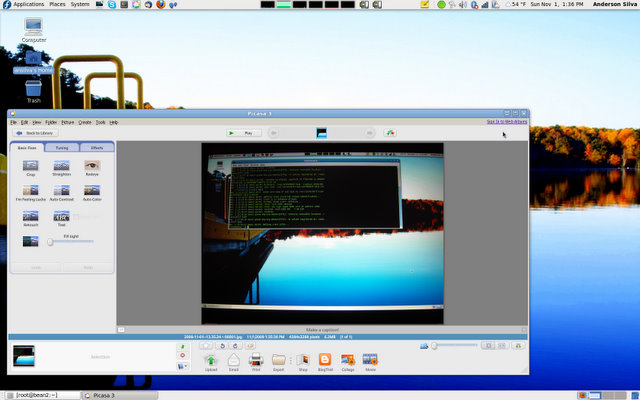This screenshot has width=640, height=400.
Task: Open the Picture menu
Action: coord(67,122)
